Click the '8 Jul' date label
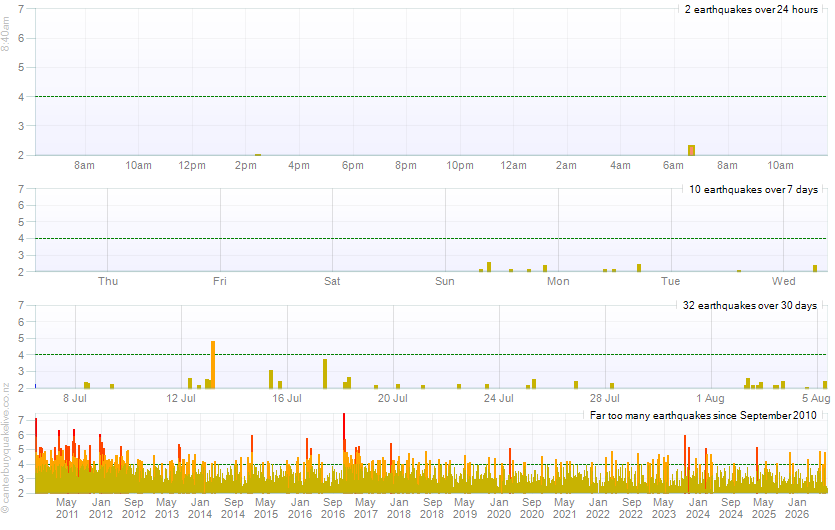The width and height of the screenshot is (835, 530). [x=75, y=398]
